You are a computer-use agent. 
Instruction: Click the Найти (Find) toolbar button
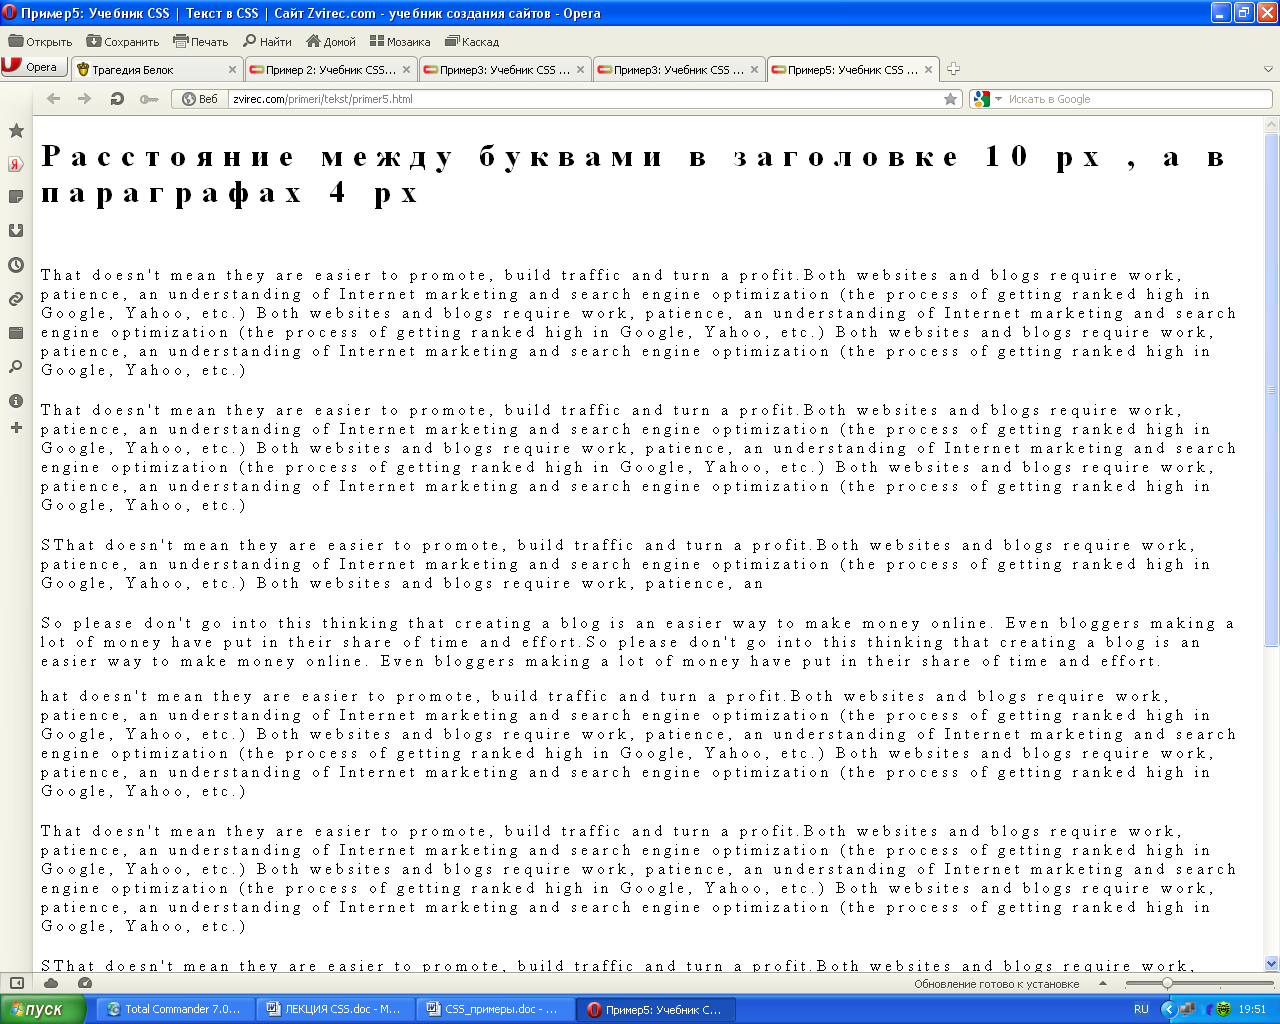268,42
